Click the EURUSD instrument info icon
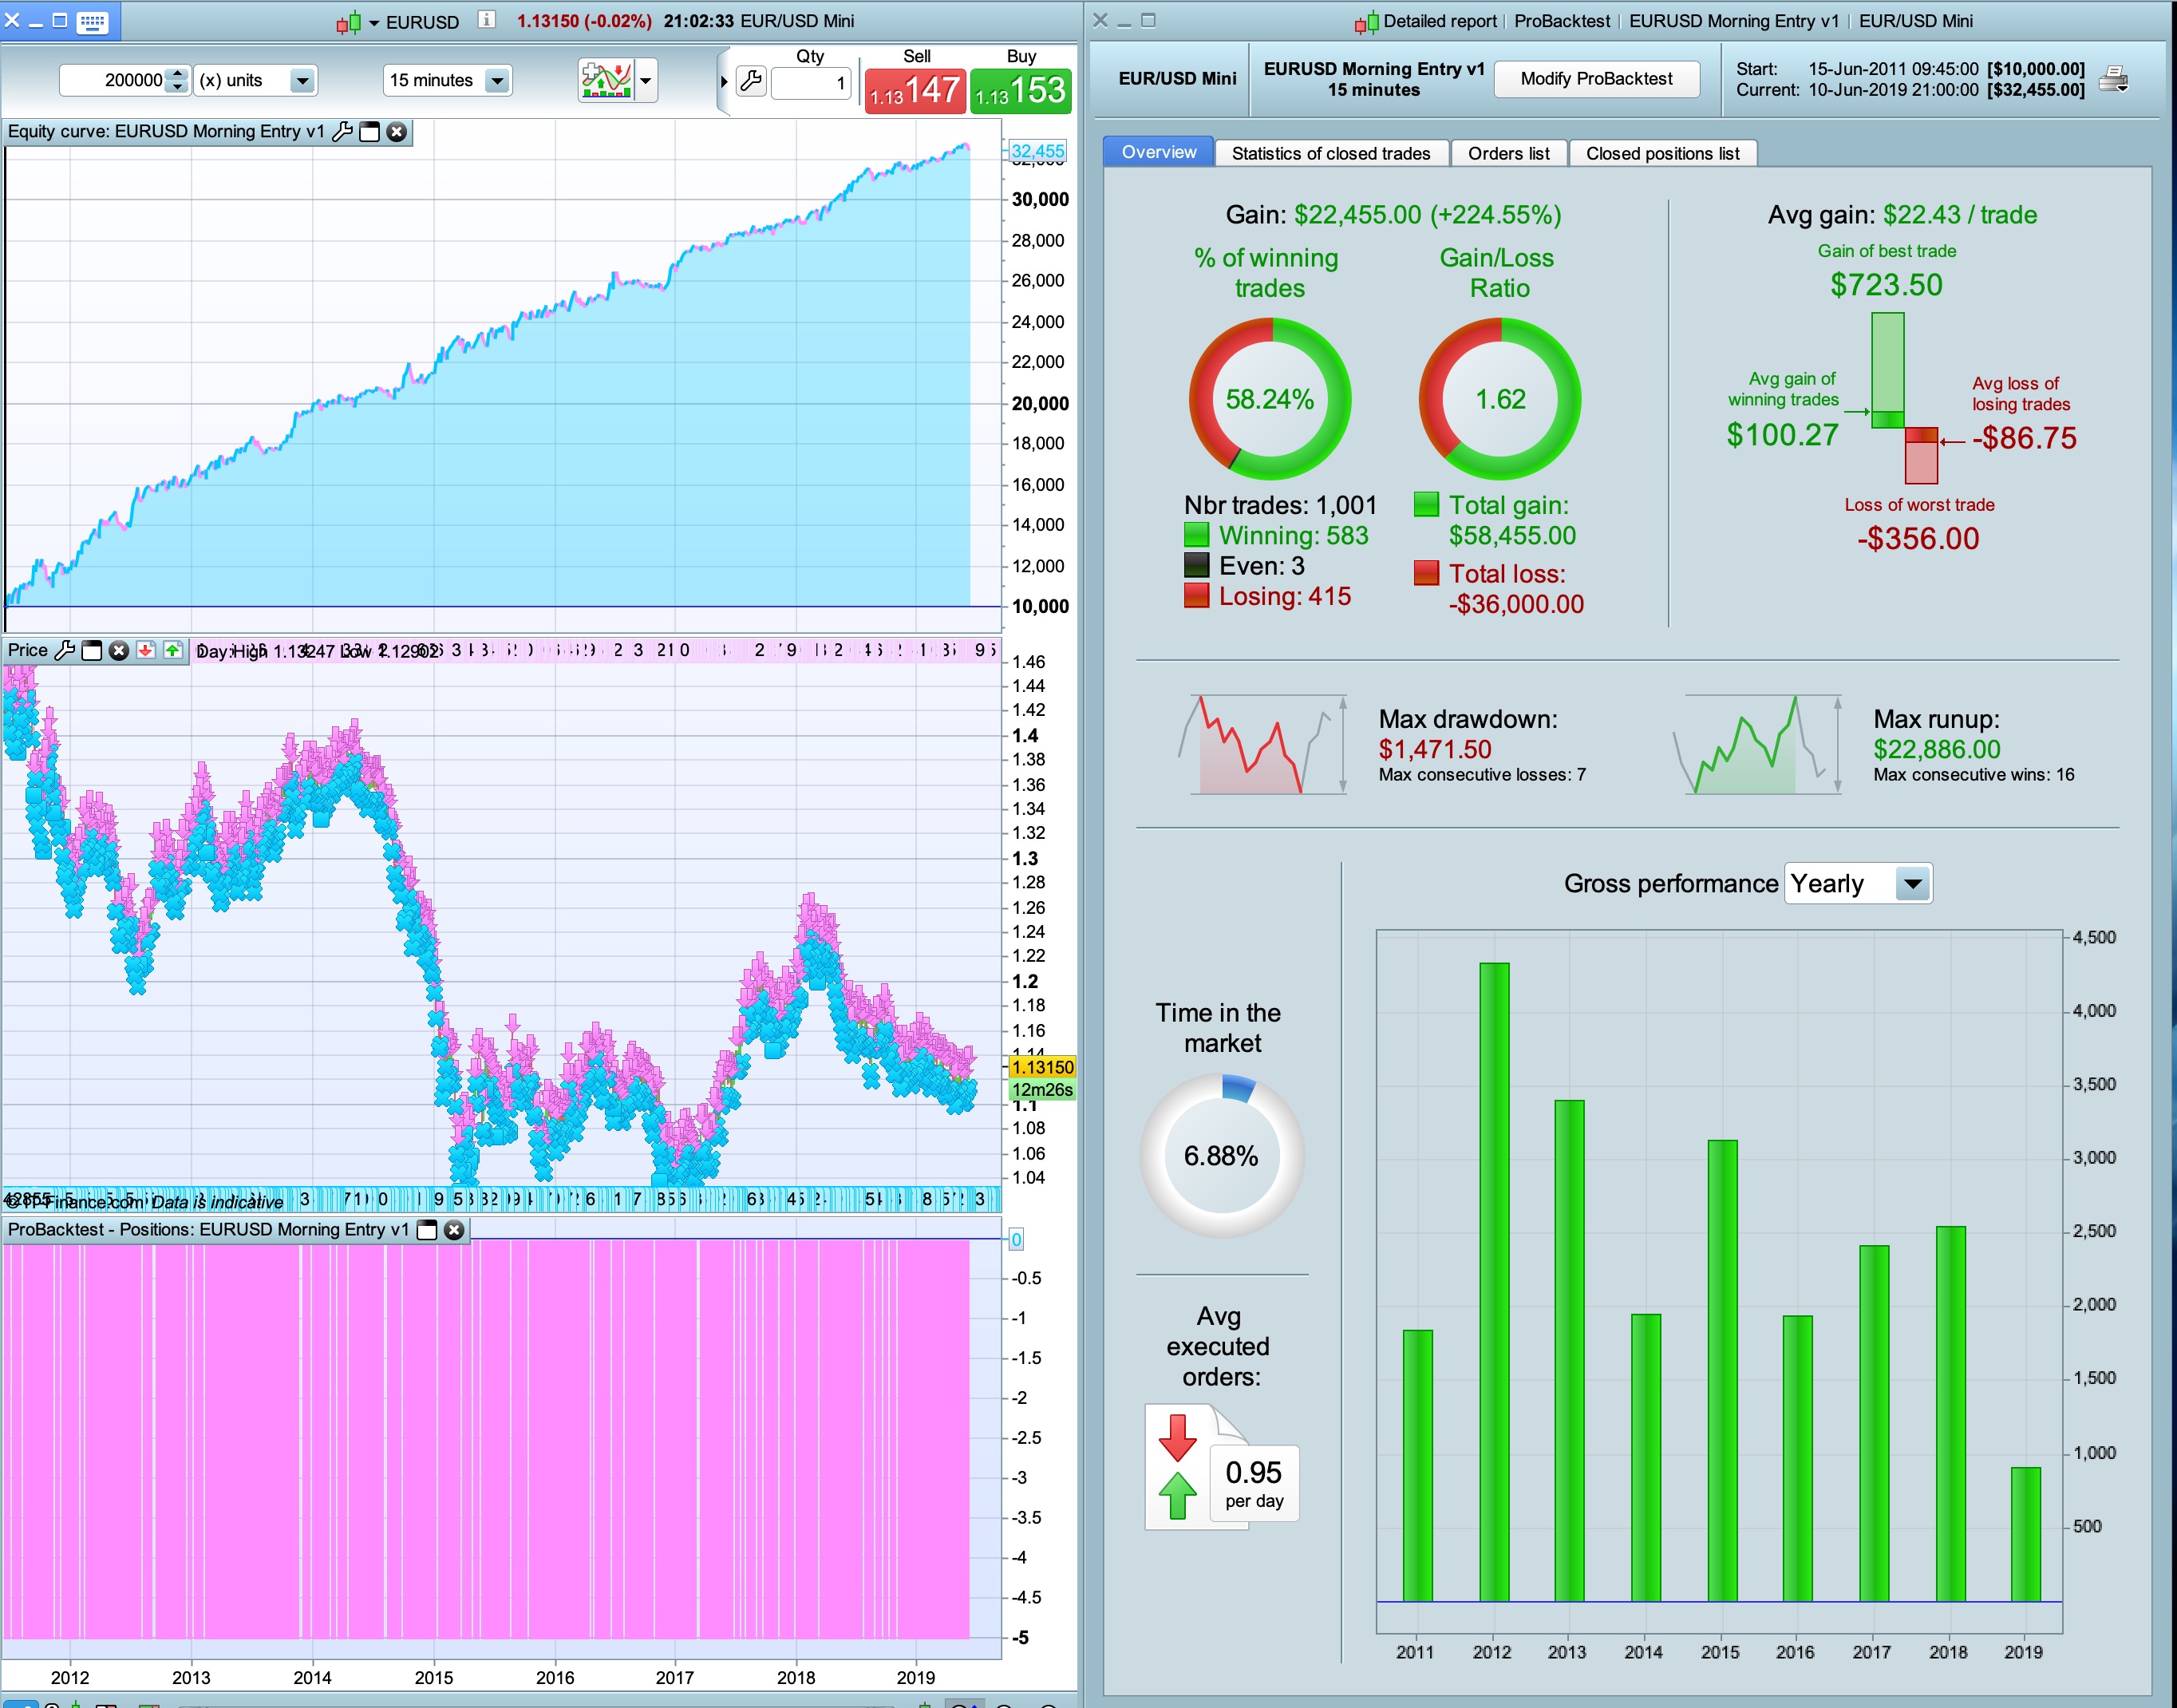Image resolution: width=2177 pixels, height=1708 pixels. pyautogui.click(x=486, y=20)
